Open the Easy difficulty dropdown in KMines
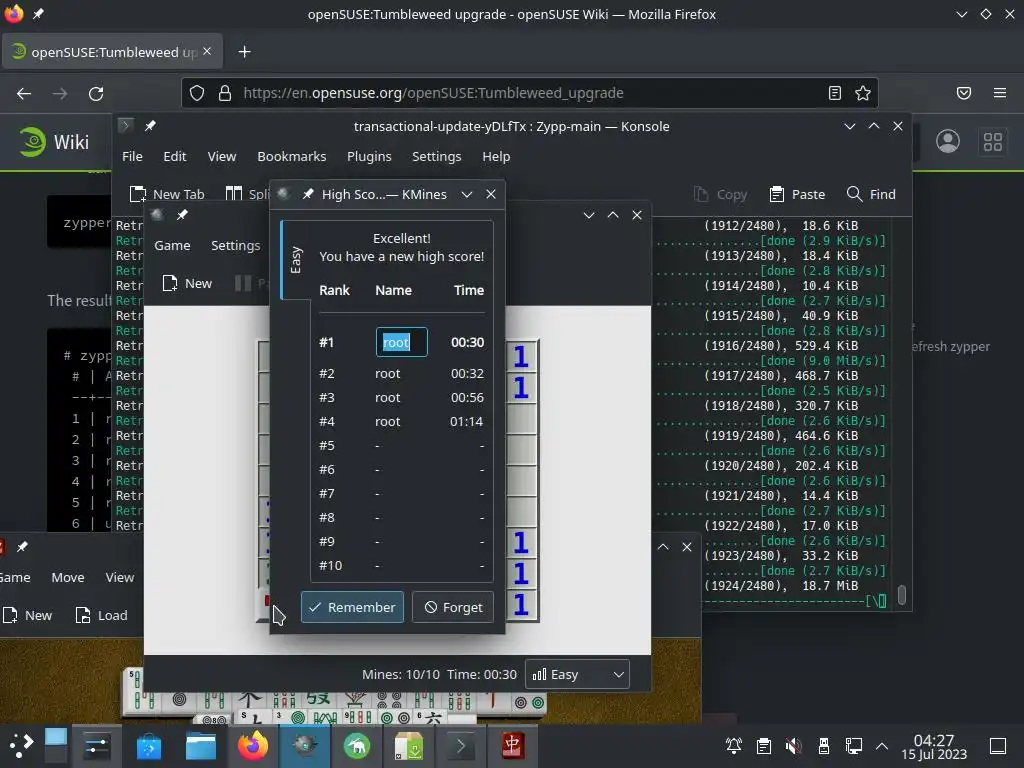 (577, 675)
